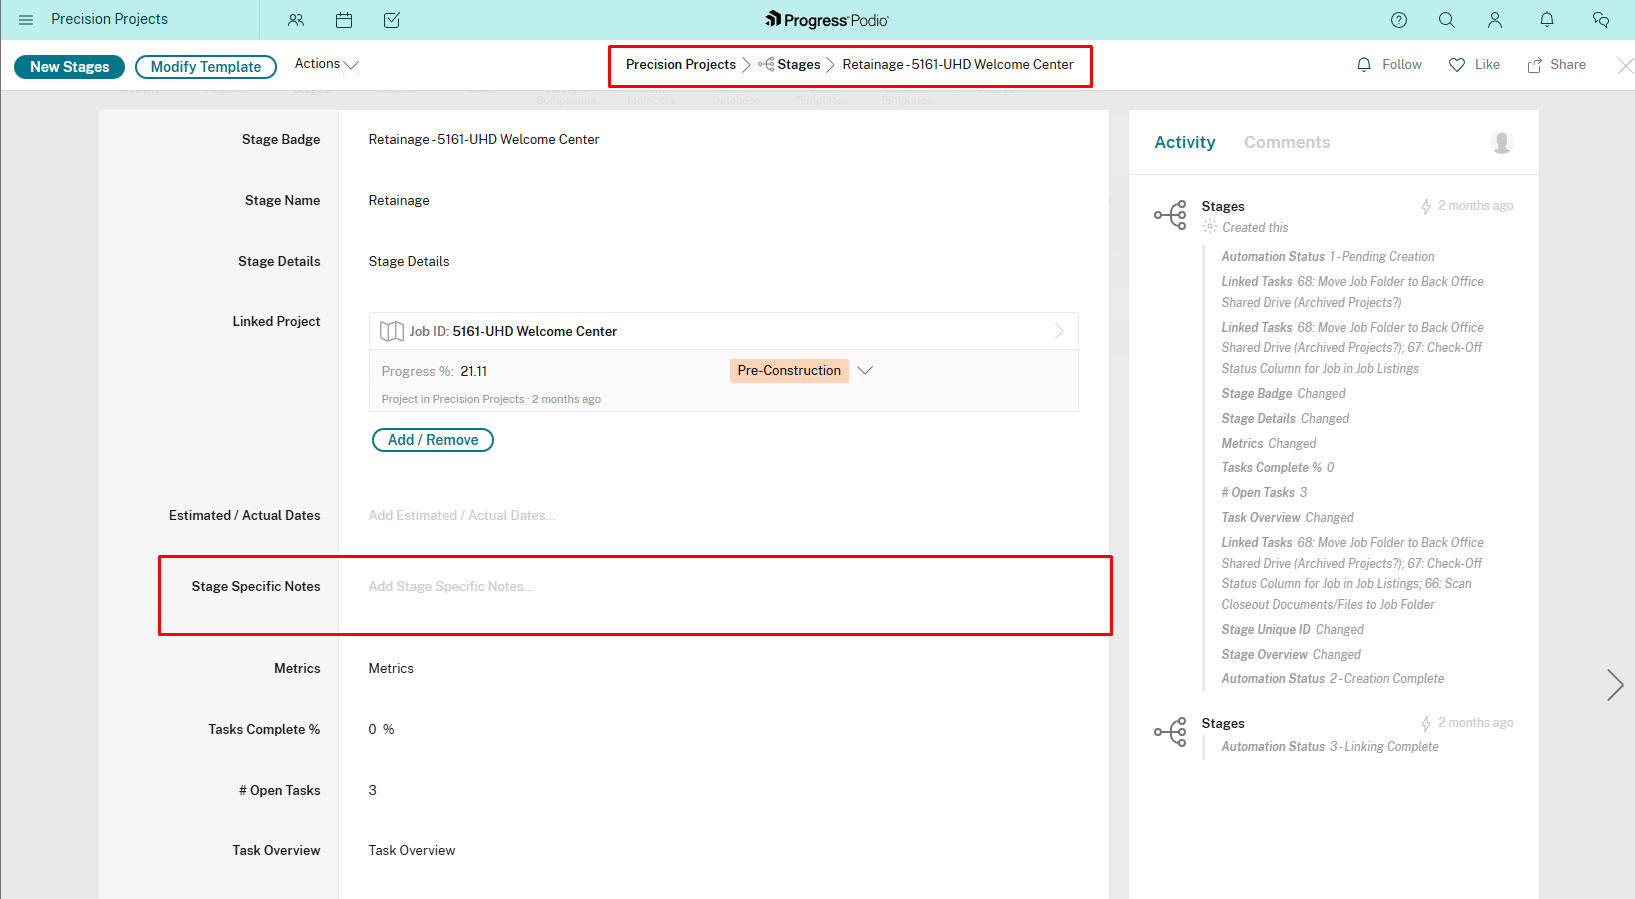Click the Modify Template button

coord(206,67)
